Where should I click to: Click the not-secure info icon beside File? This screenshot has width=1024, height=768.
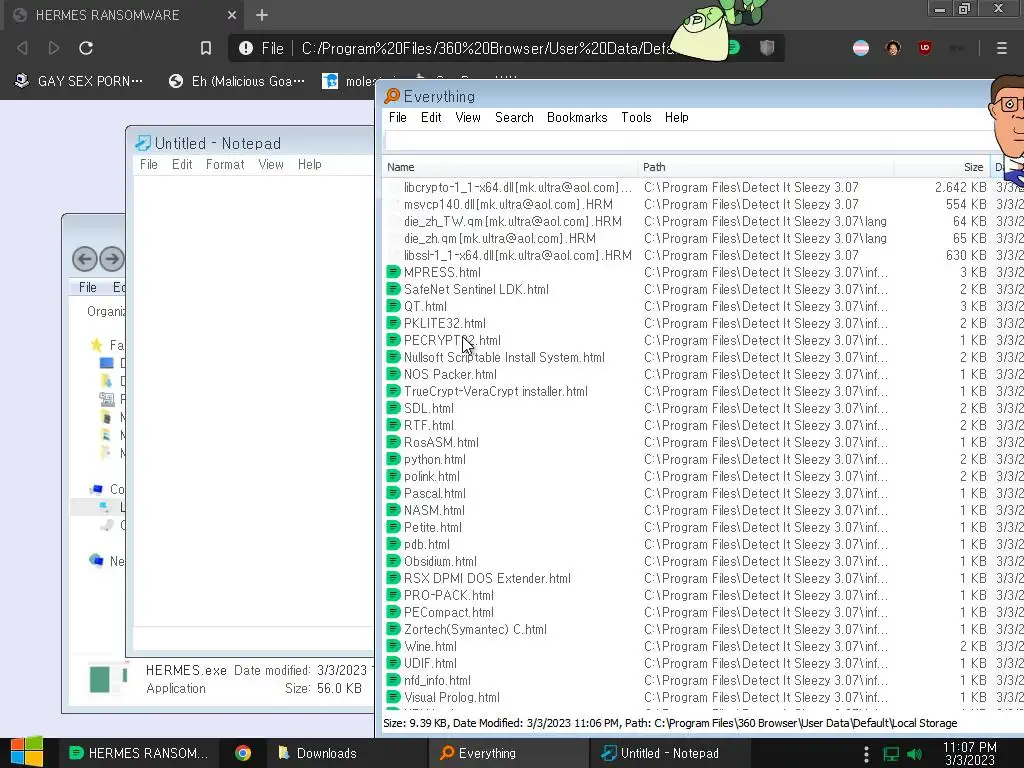click(x=246, y=48)
